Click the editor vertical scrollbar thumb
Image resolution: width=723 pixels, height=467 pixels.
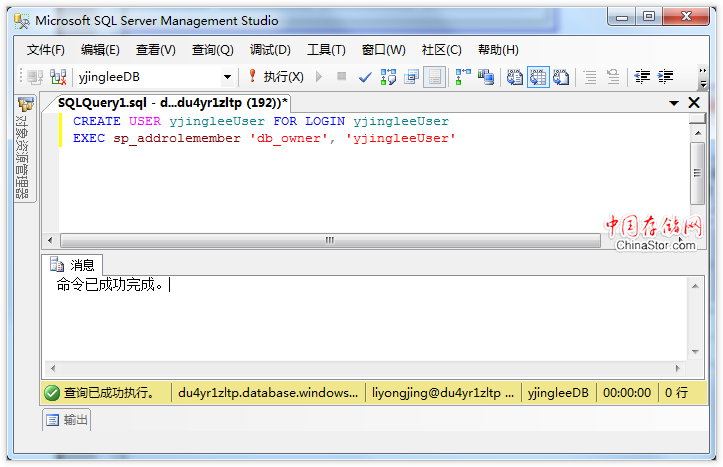click(x=698, y=173)
